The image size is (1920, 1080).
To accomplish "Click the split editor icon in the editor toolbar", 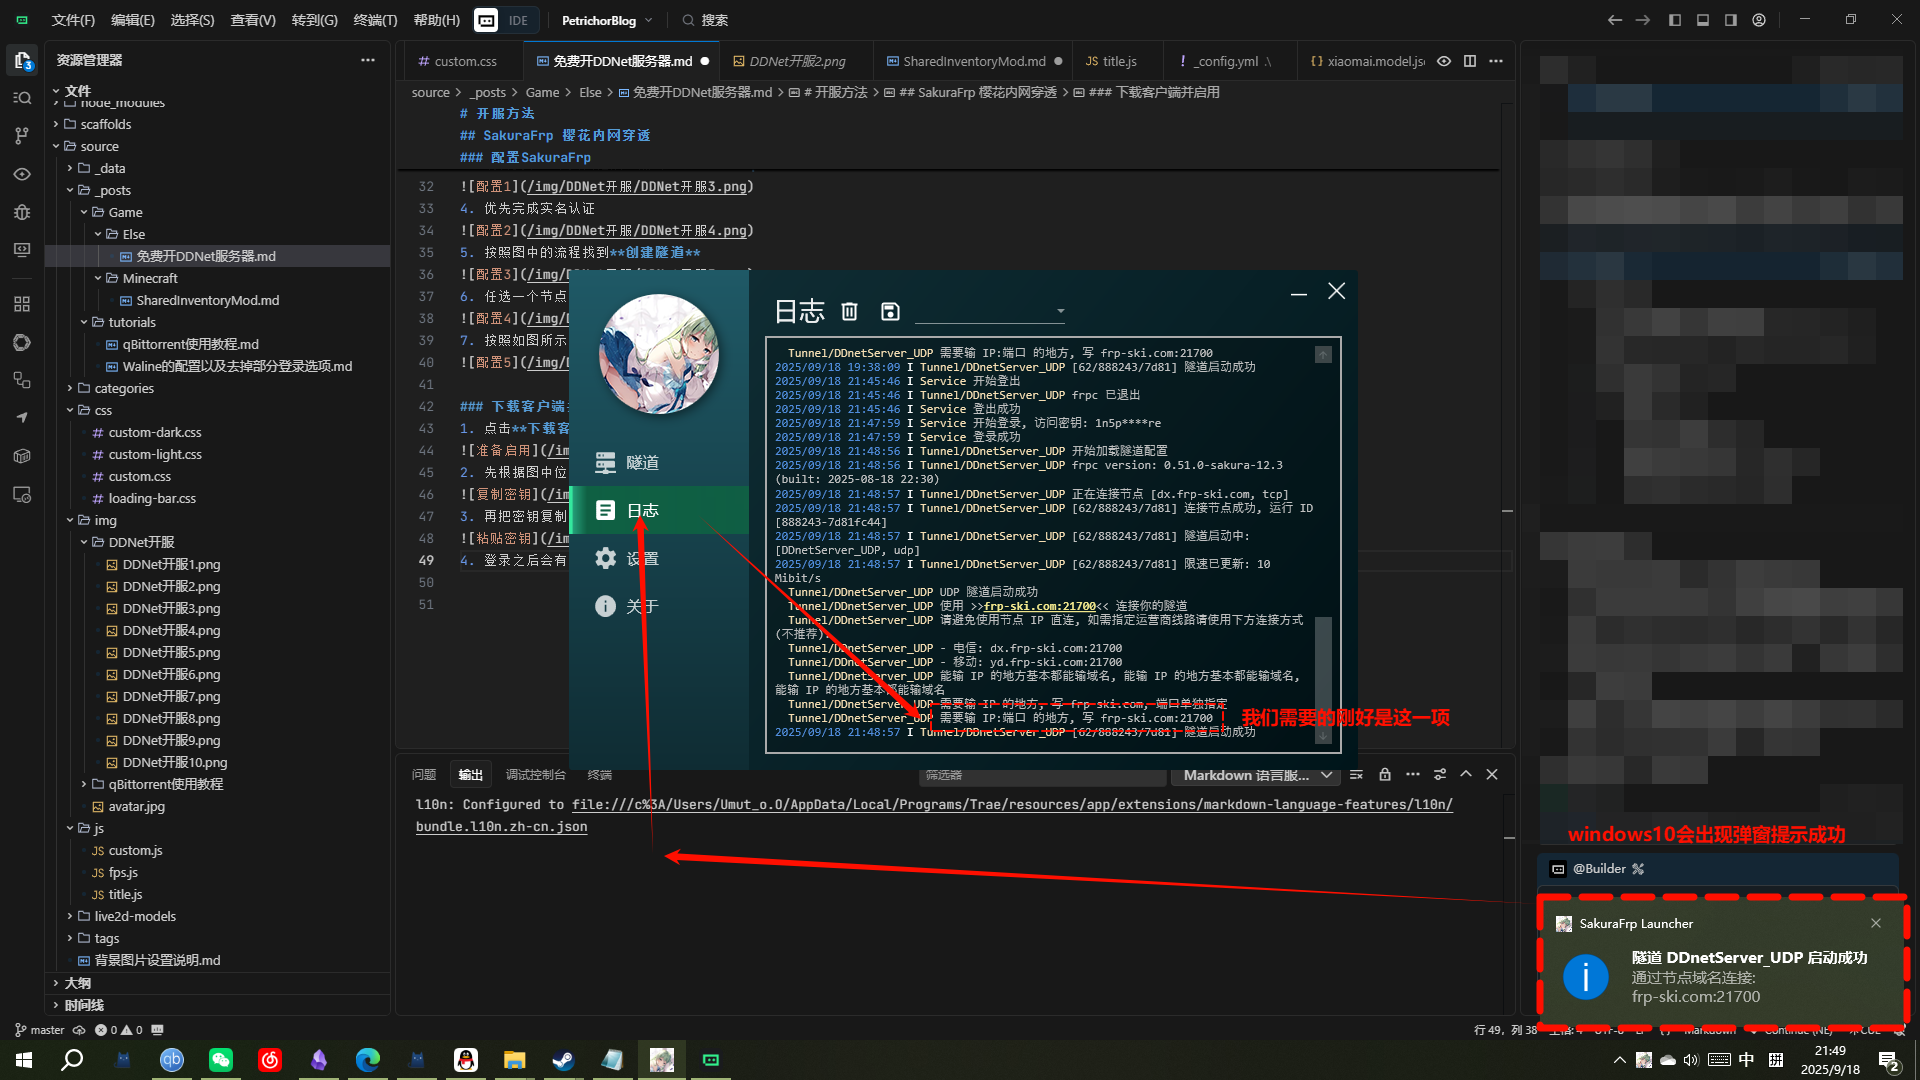I will point(1469,61).
